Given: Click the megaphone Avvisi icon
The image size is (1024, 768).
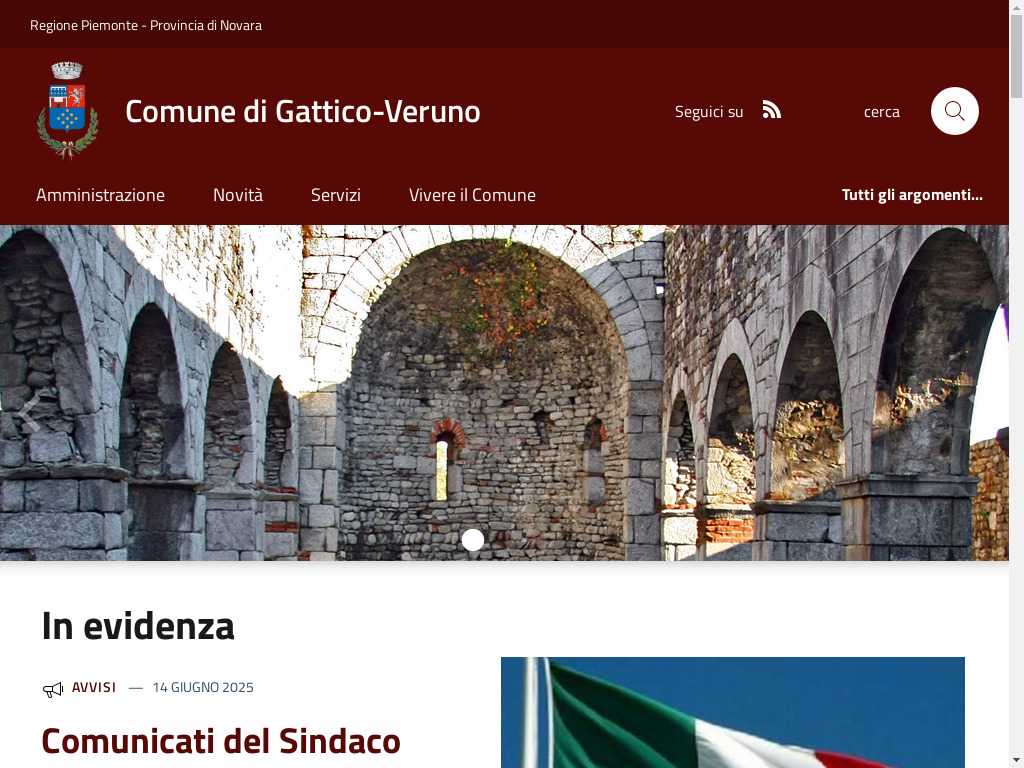Looking at the screenshot, I should click(x=53, y=689).
